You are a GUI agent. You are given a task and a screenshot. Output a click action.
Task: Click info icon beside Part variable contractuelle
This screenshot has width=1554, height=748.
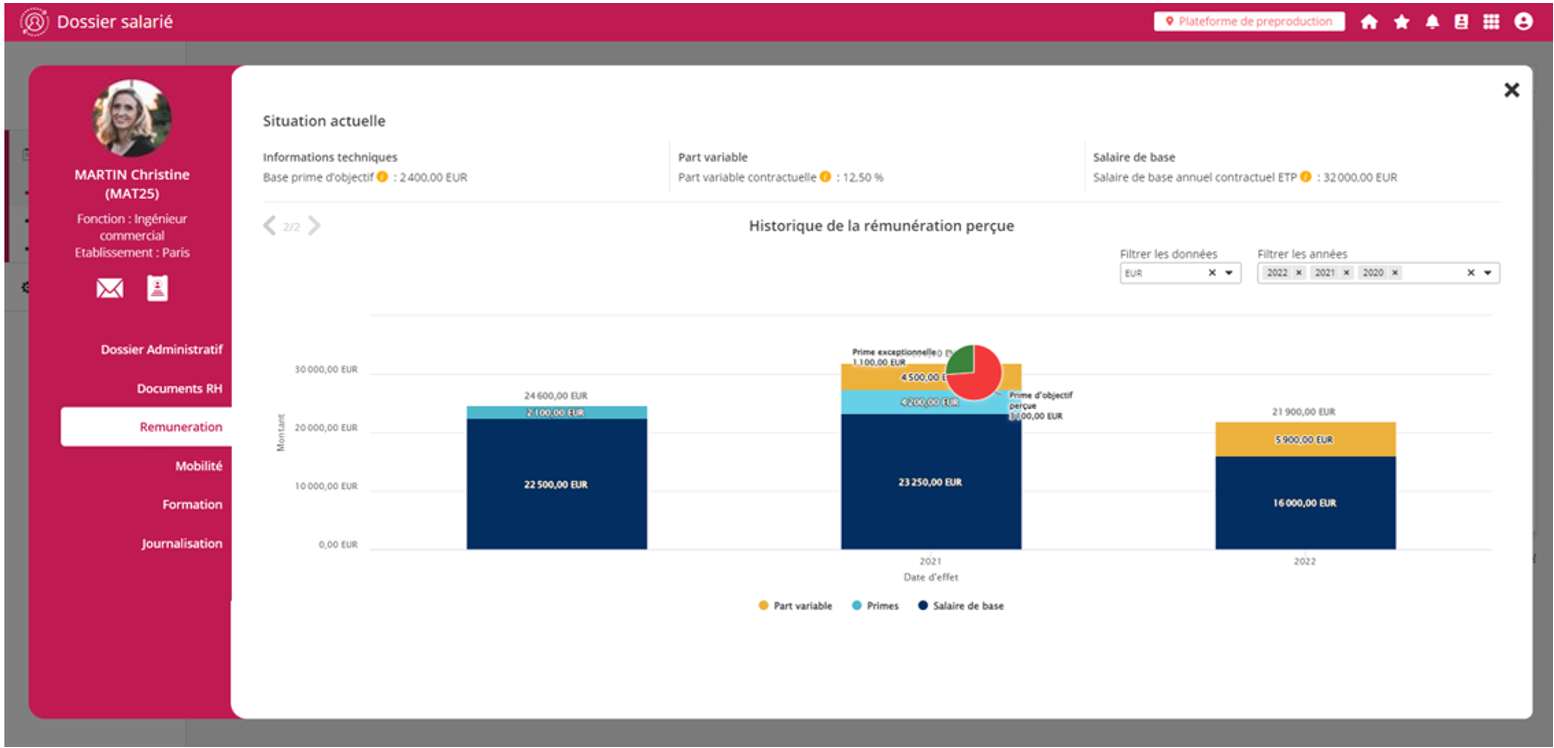(825, 177)
